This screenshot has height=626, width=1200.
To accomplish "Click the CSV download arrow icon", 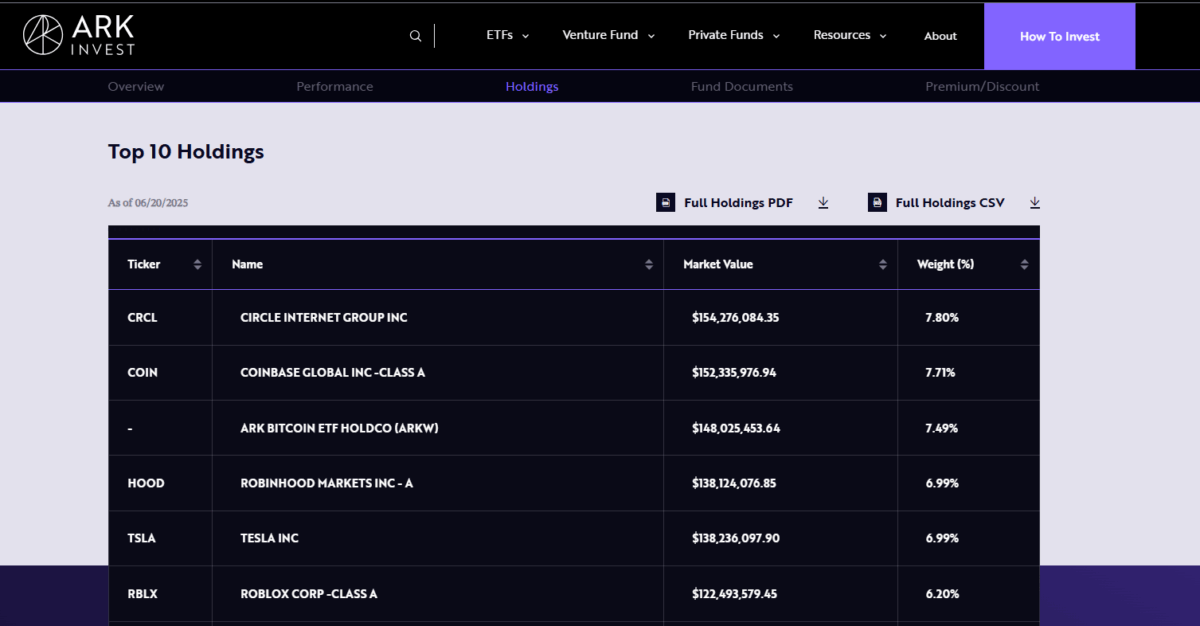I will pos(1035,202).
